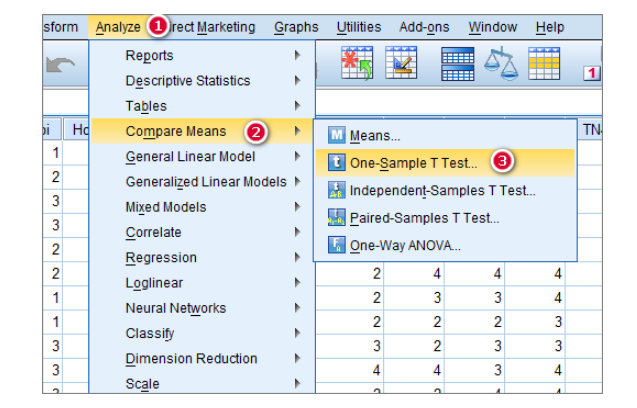Click the Split File toolbar icon

pyautogui.click(x=457, y=64)
